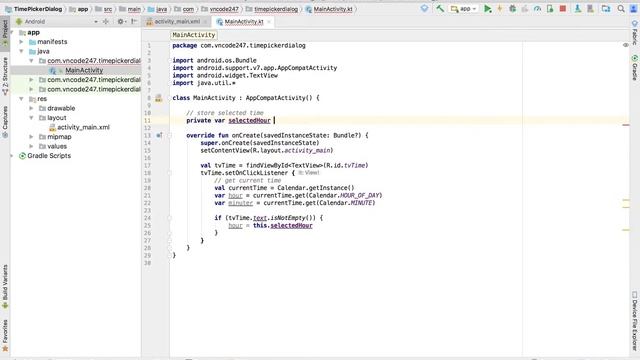Click the scroll-from-source crosshair icon

106,22
